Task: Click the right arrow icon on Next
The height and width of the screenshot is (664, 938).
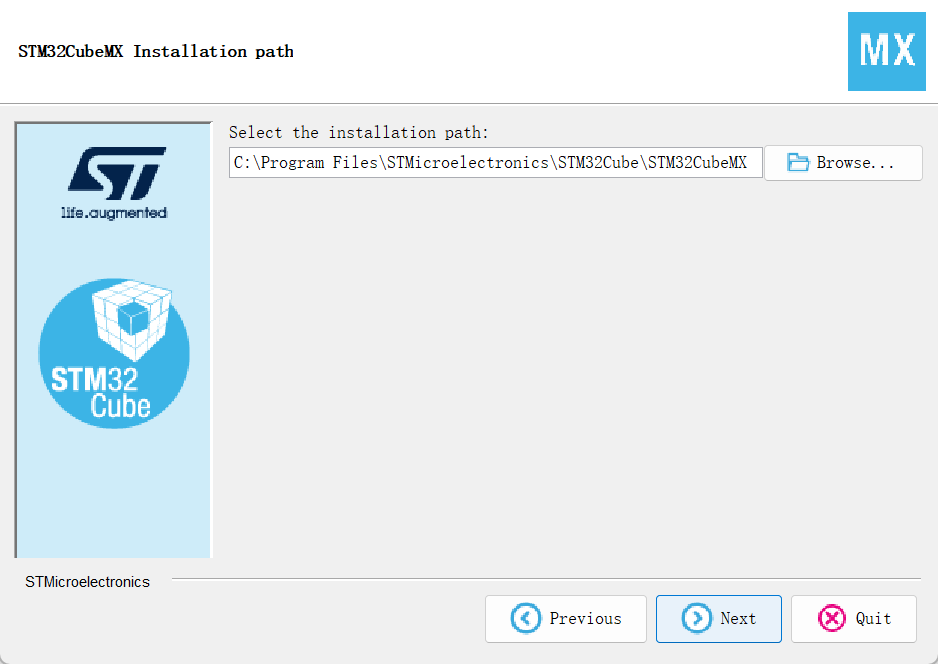Action: pyautogui.click(x=697, y=619)
